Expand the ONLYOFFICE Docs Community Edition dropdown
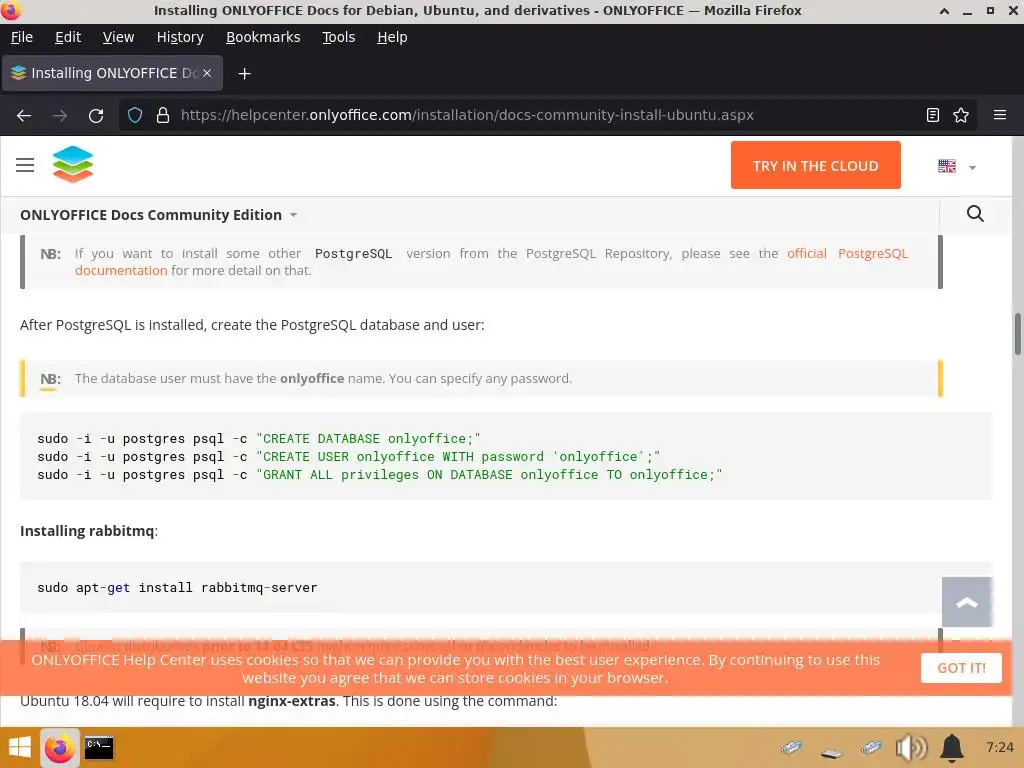This screenshot has height=768, width=1024. coord(159,215)
